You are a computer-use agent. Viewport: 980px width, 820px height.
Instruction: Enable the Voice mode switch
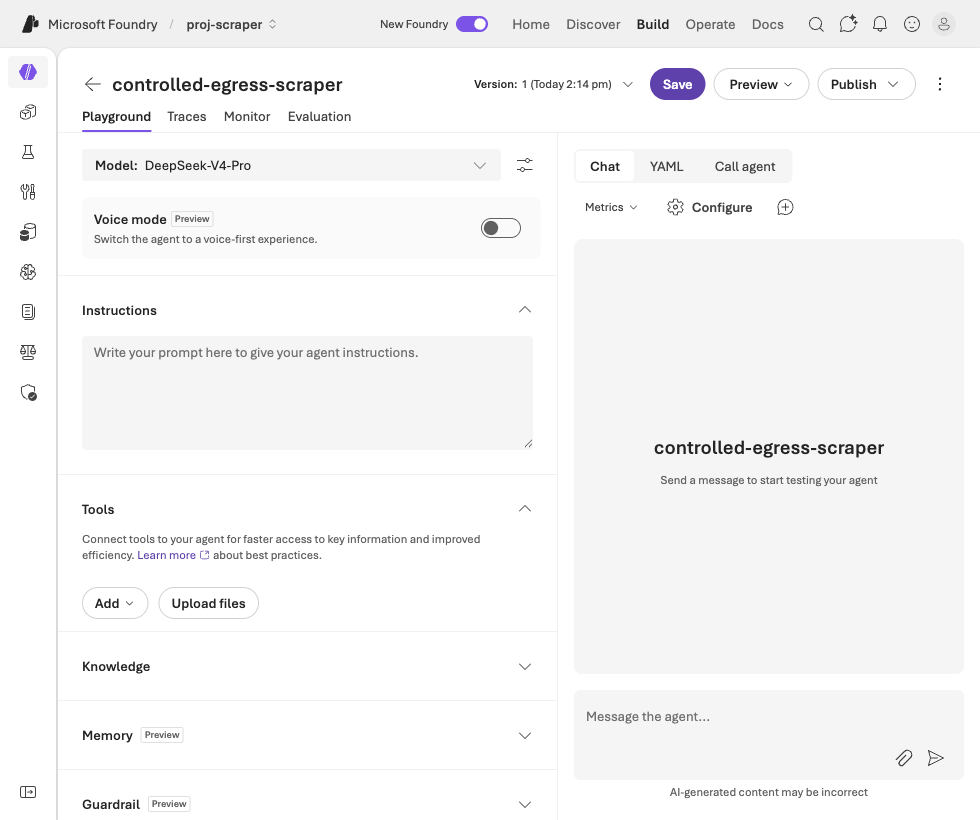[501, 228]
